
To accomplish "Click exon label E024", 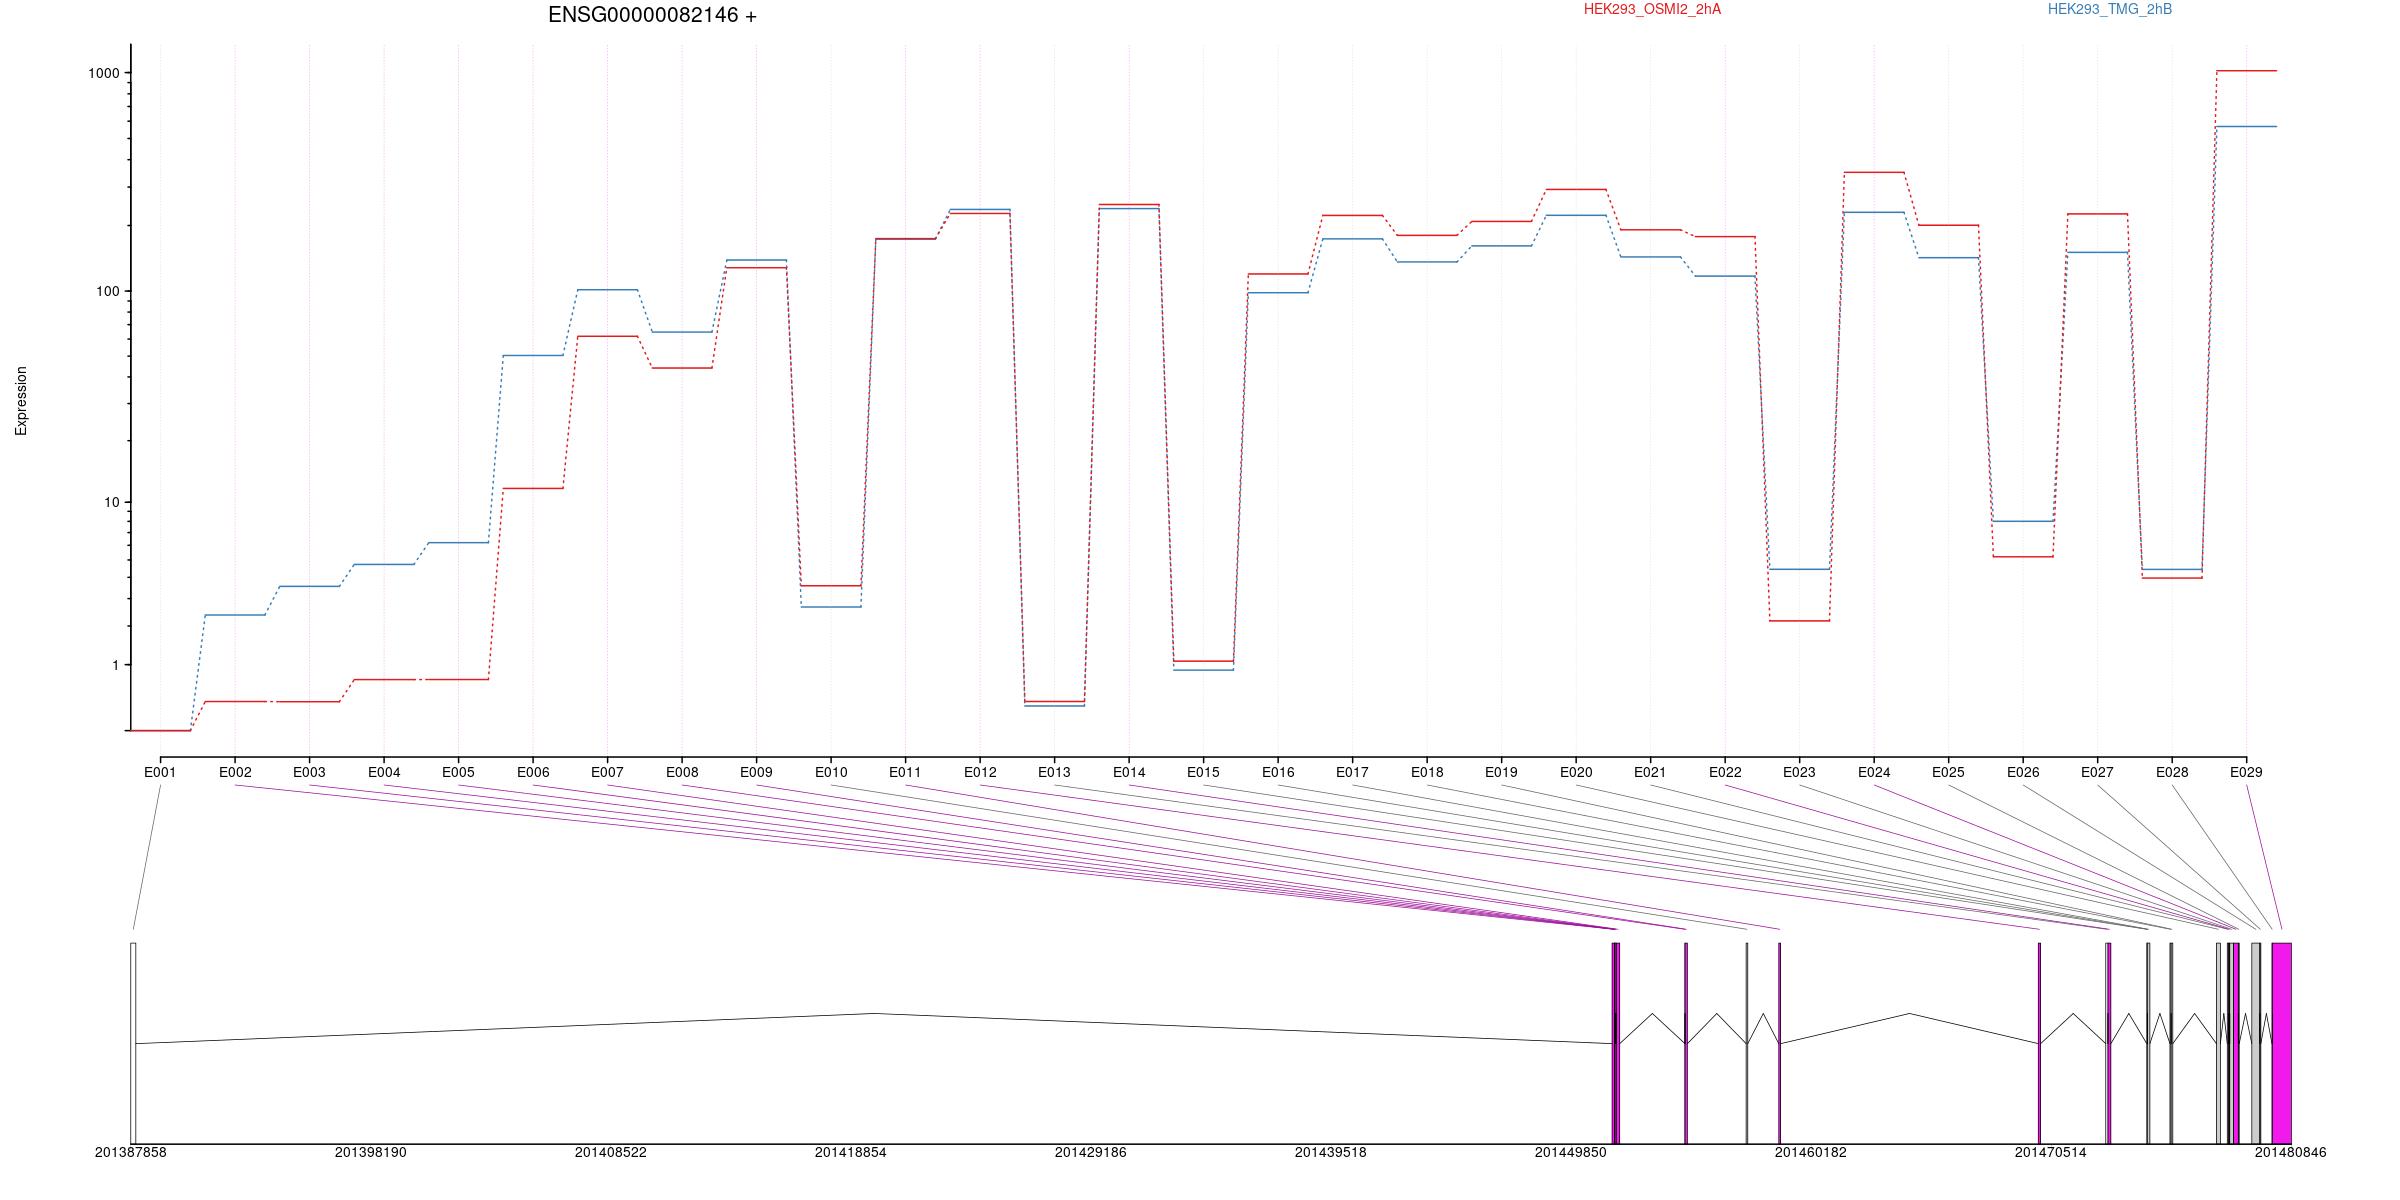I will tap(1874, 772).
